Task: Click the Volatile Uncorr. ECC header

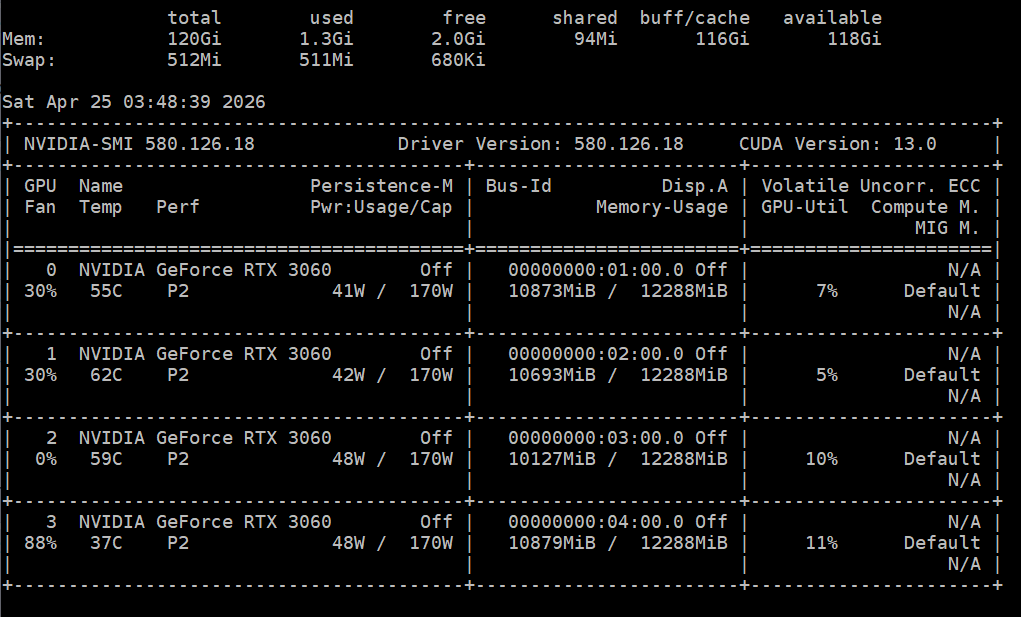Action: (871, 186)
